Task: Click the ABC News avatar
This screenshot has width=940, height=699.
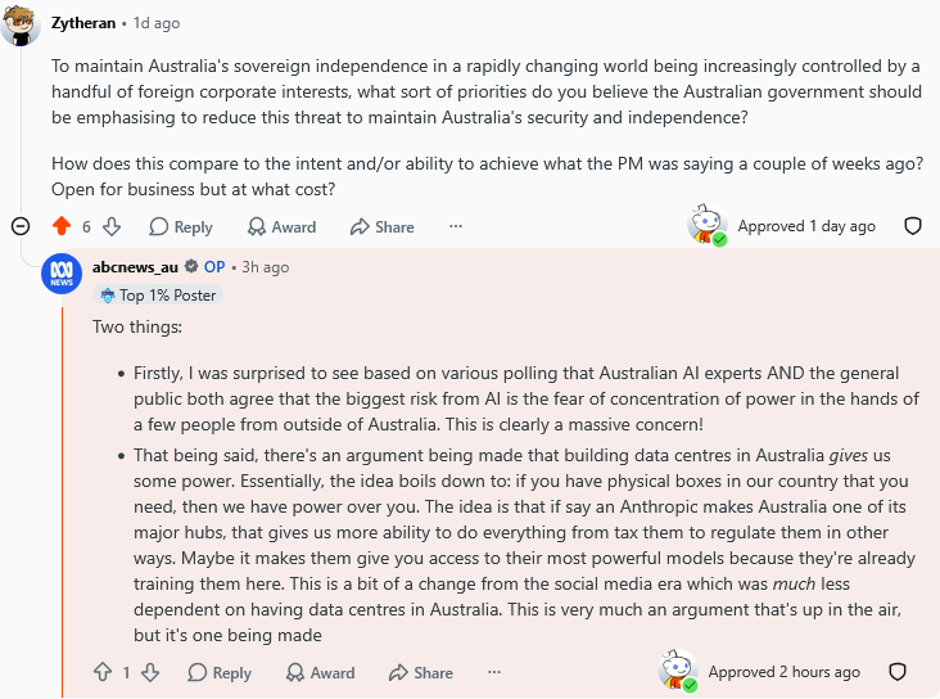Action: click(x=61, y=274)
